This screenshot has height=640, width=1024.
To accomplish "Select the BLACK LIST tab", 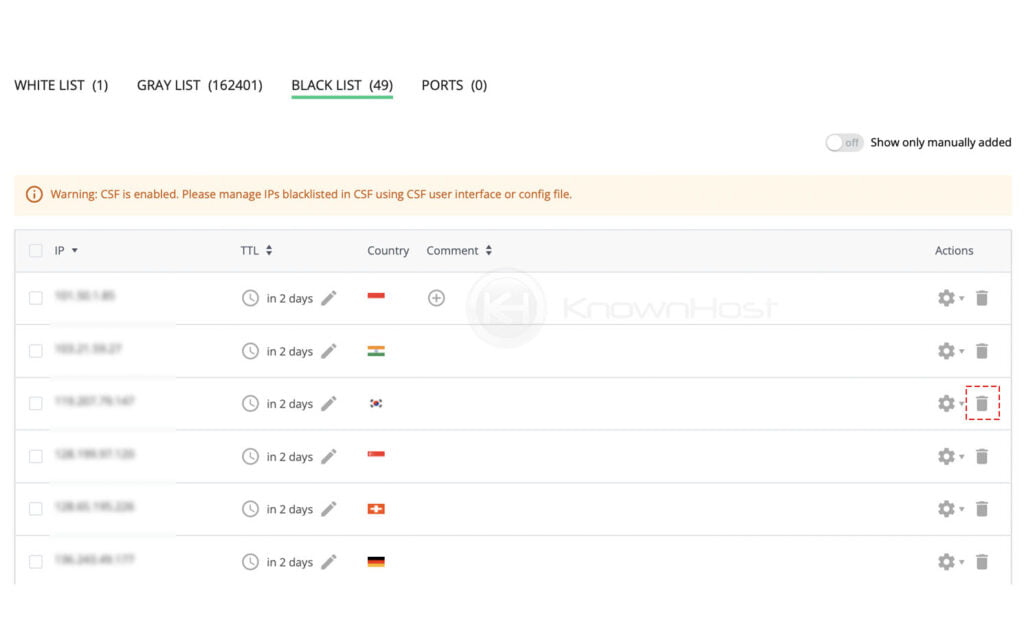I will click(342, 86).
